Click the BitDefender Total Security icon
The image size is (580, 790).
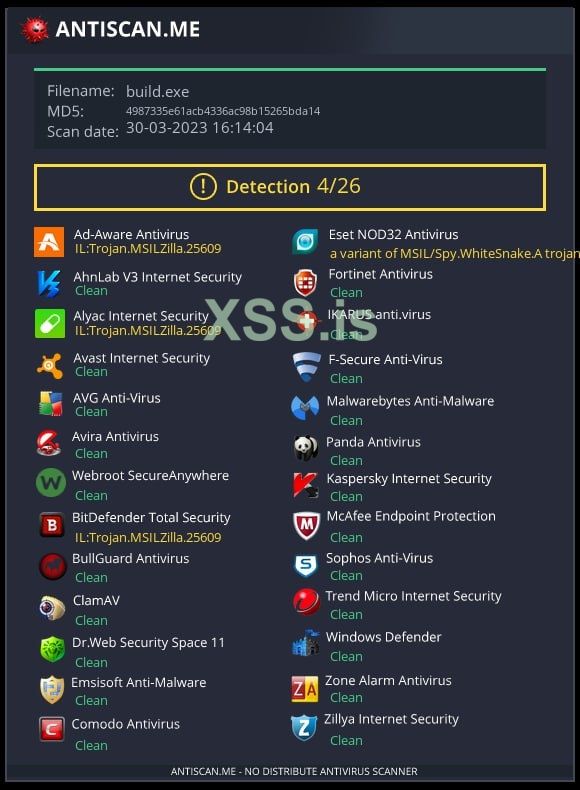(52, 525)
